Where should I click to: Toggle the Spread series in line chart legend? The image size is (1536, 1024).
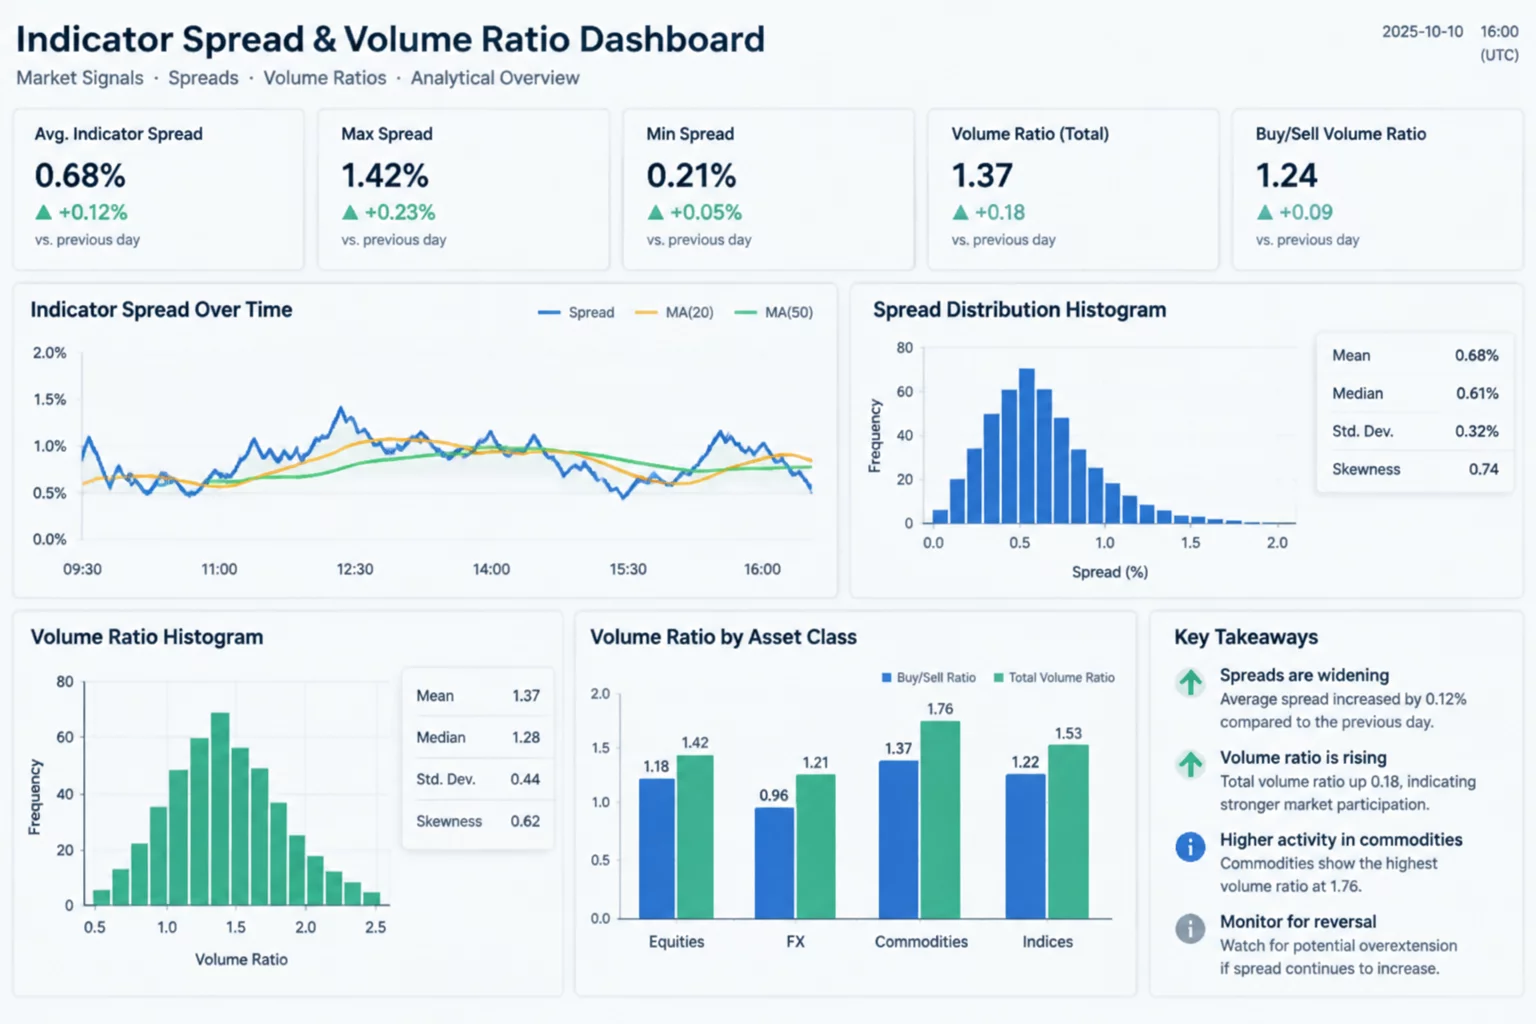(576, 312)
